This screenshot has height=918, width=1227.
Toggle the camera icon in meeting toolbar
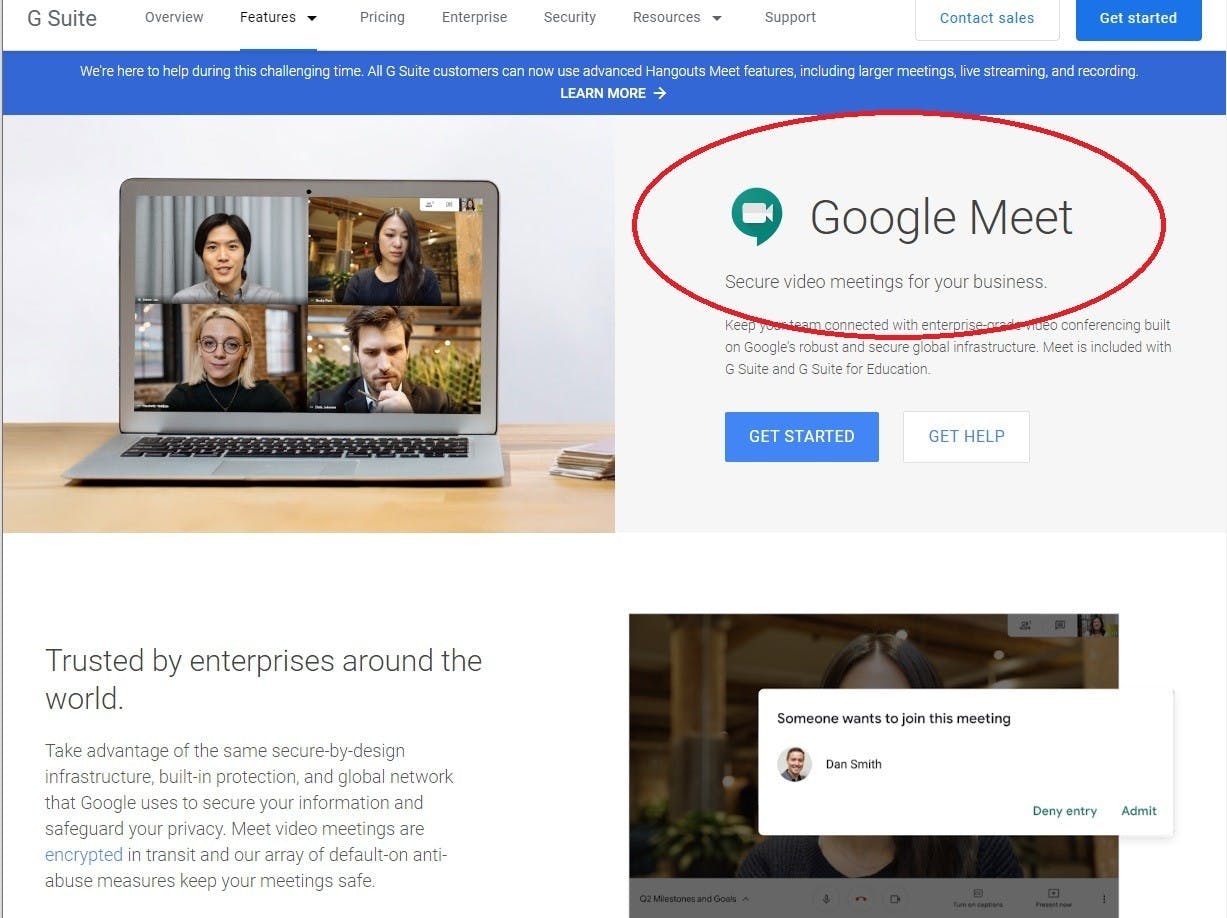click(895, 899)
